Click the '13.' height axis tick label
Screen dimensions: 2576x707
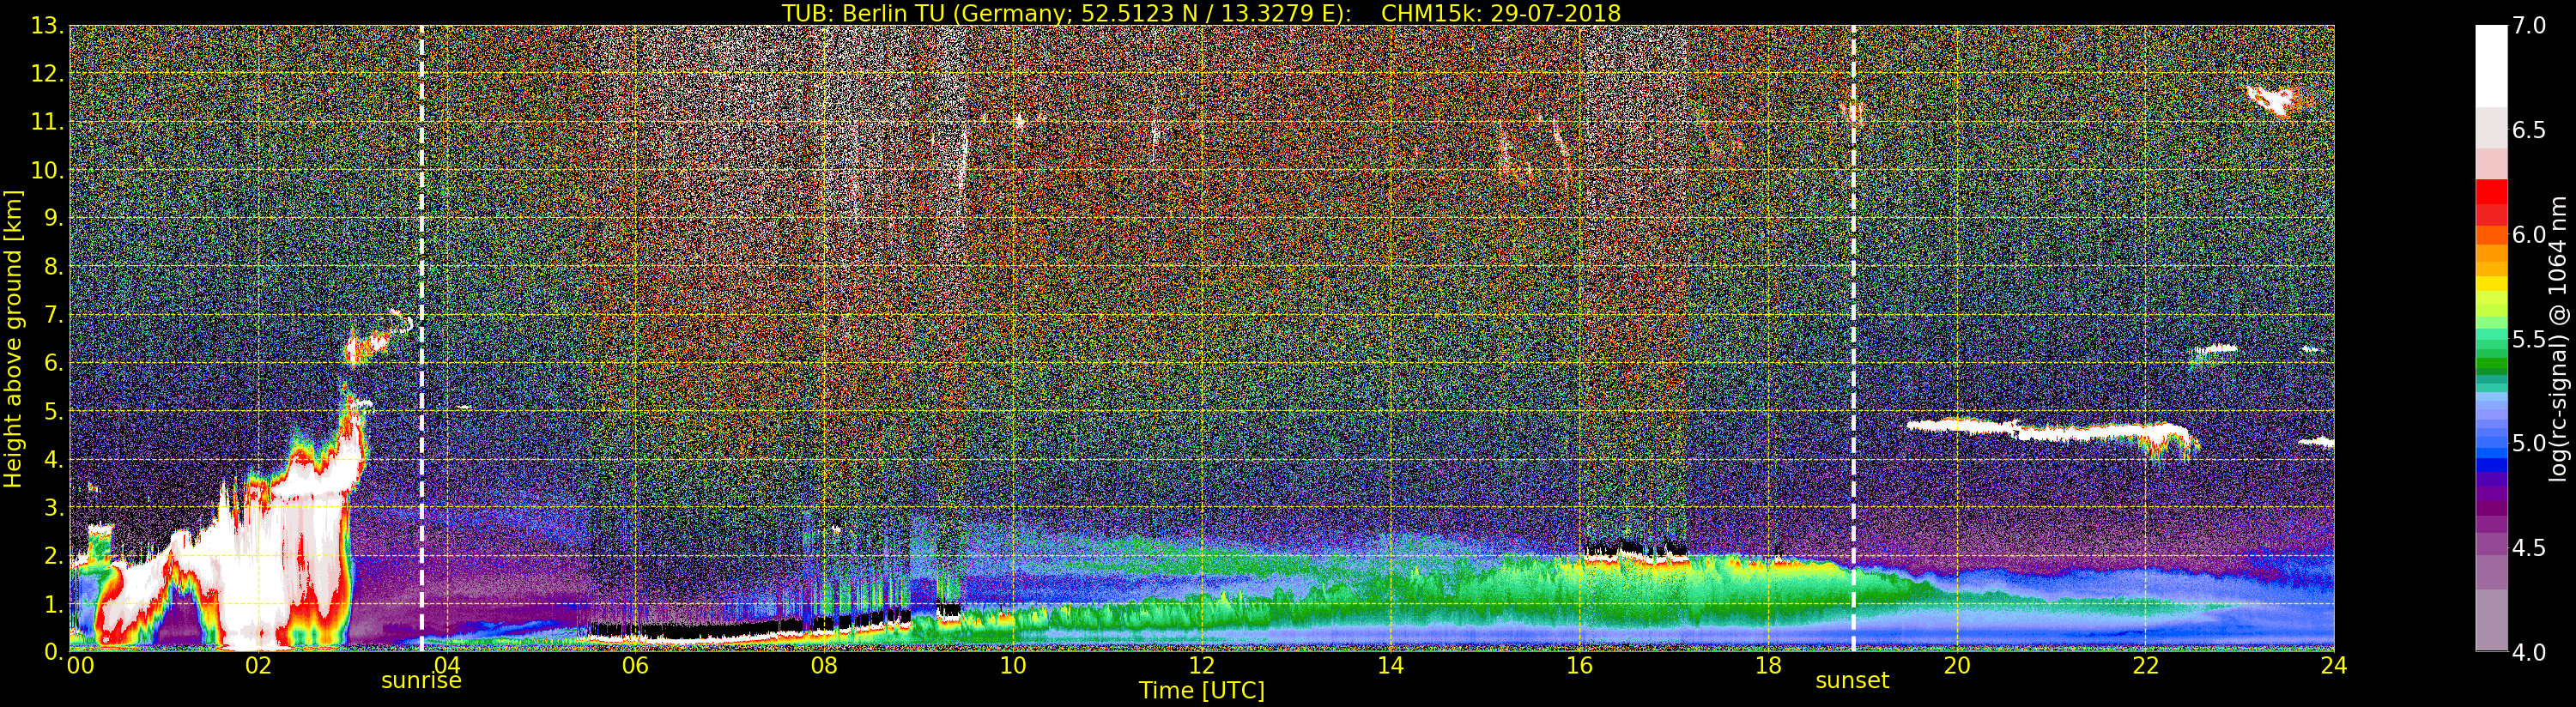47,26
